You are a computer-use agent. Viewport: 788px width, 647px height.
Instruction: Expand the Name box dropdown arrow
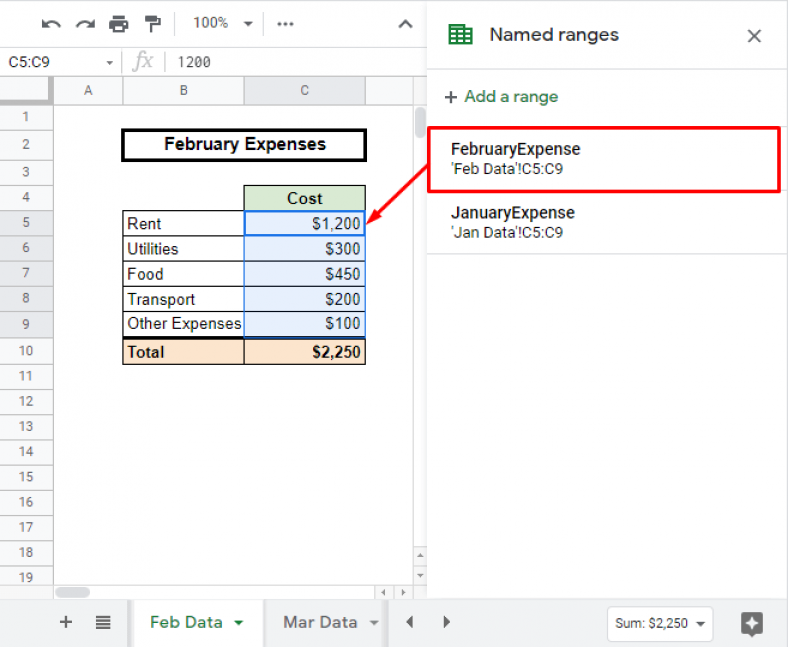(110, 62)
